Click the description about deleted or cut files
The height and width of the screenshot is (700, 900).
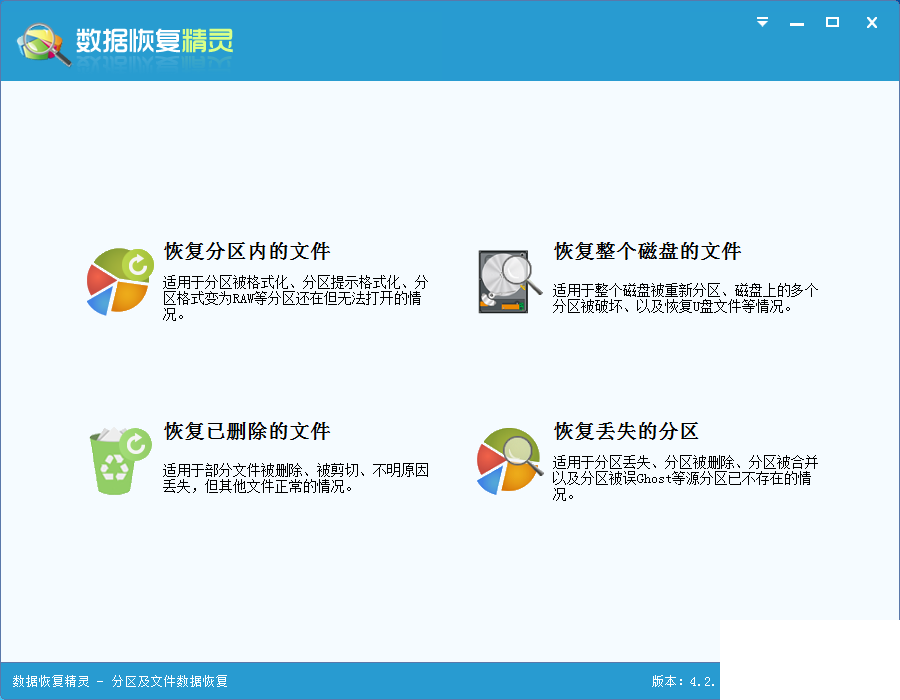point(296,479)
